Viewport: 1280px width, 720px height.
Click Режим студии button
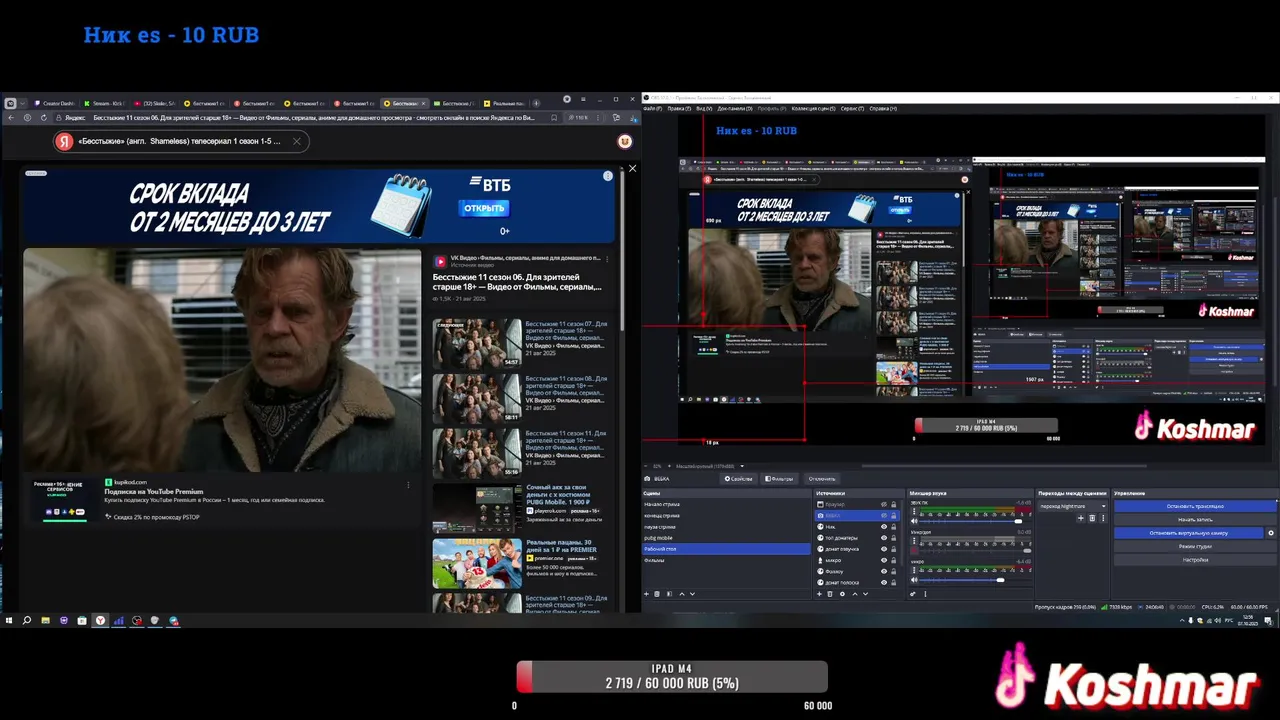(x=1195, y=546)
